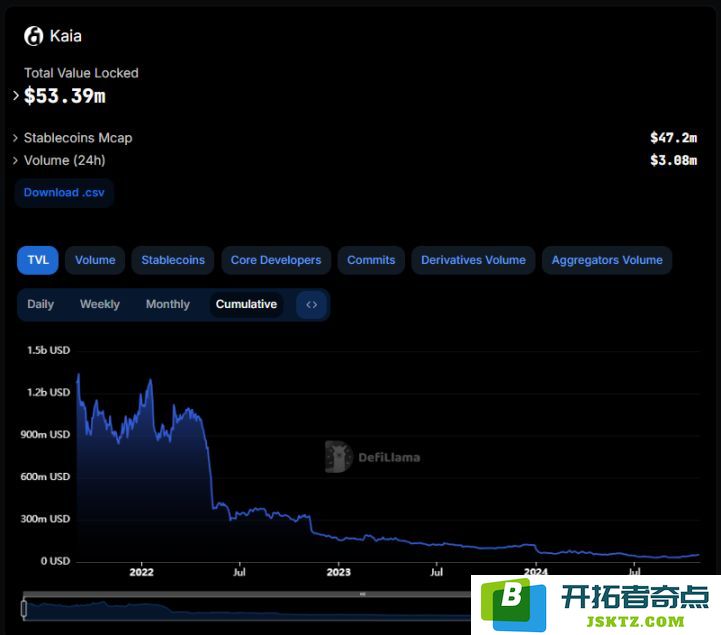The height and width of the screenshot is (635, 721).
Task: Click the Kaia logo icon
Action: click(x=34, y=36)
